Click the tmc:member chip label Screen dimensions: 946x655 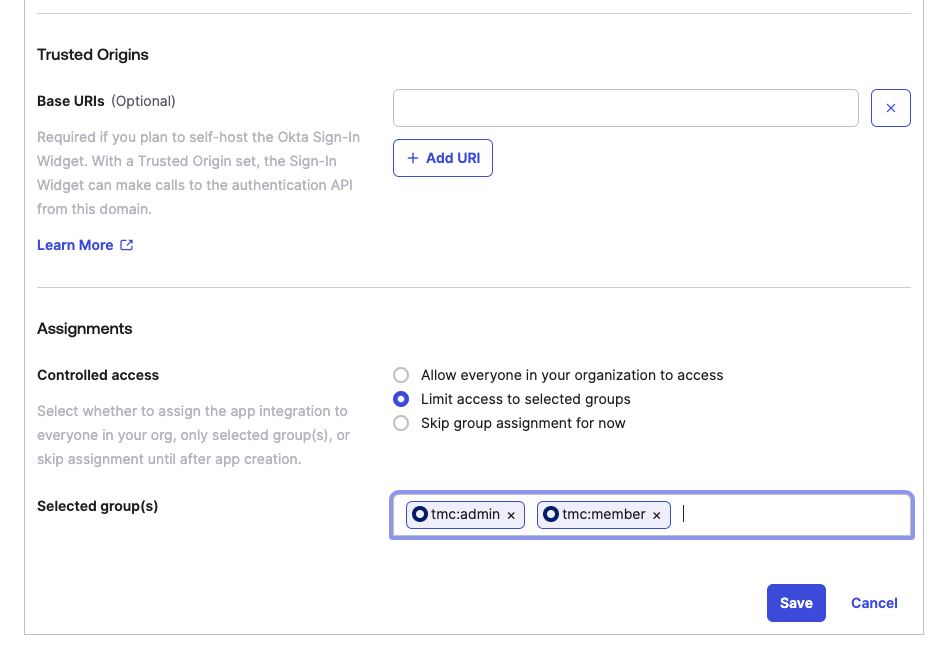pyautogui.click(x=604, y=514)
